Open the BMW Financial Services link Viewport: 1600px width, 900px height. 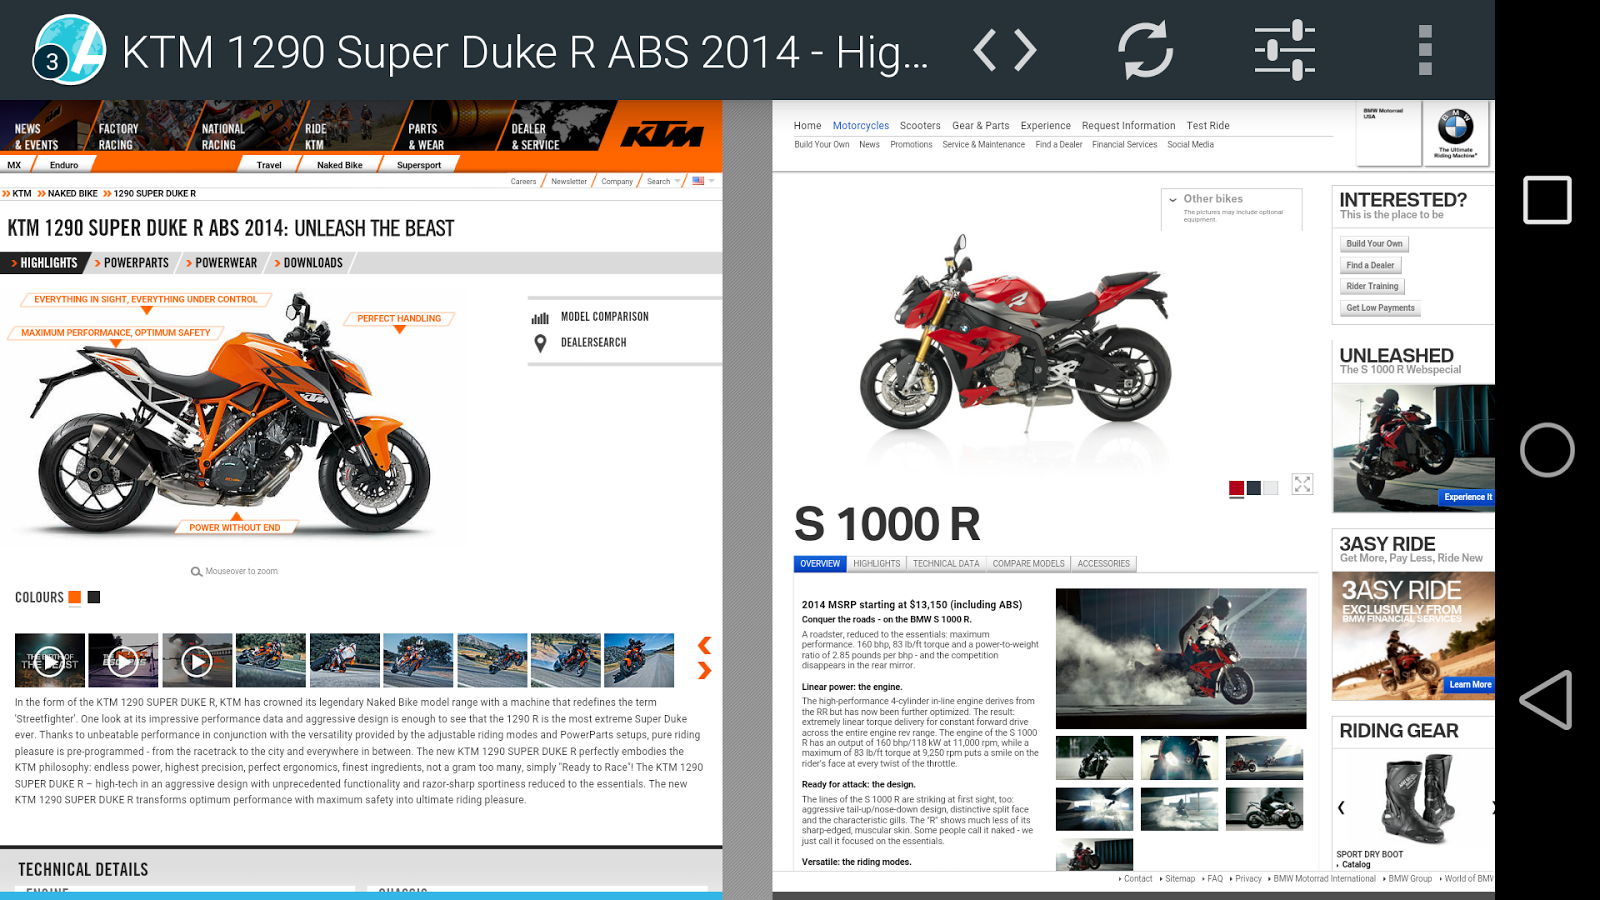[x=1124, y=144]
